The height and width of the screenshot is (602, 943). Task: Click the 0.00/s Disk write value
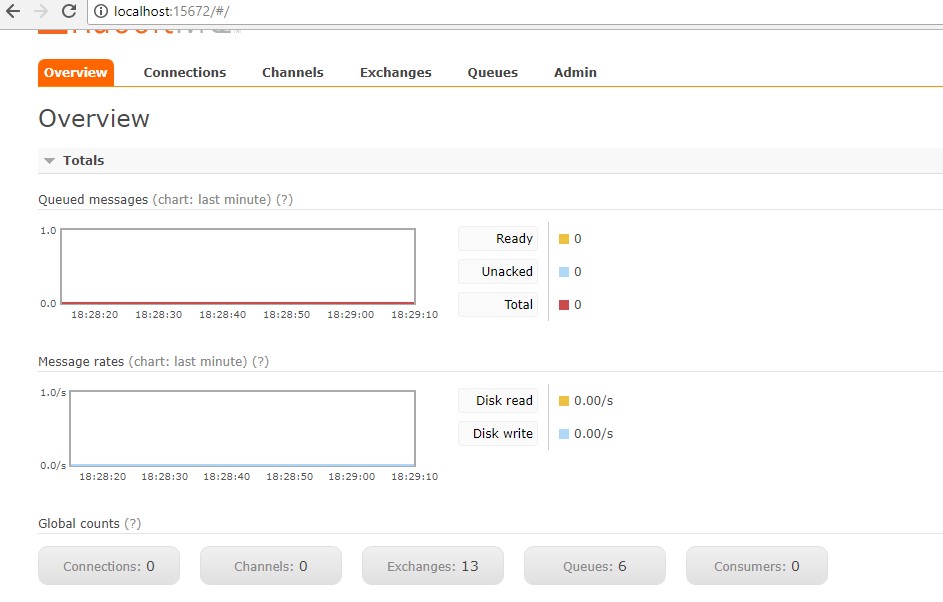click(x=594, y=434)
